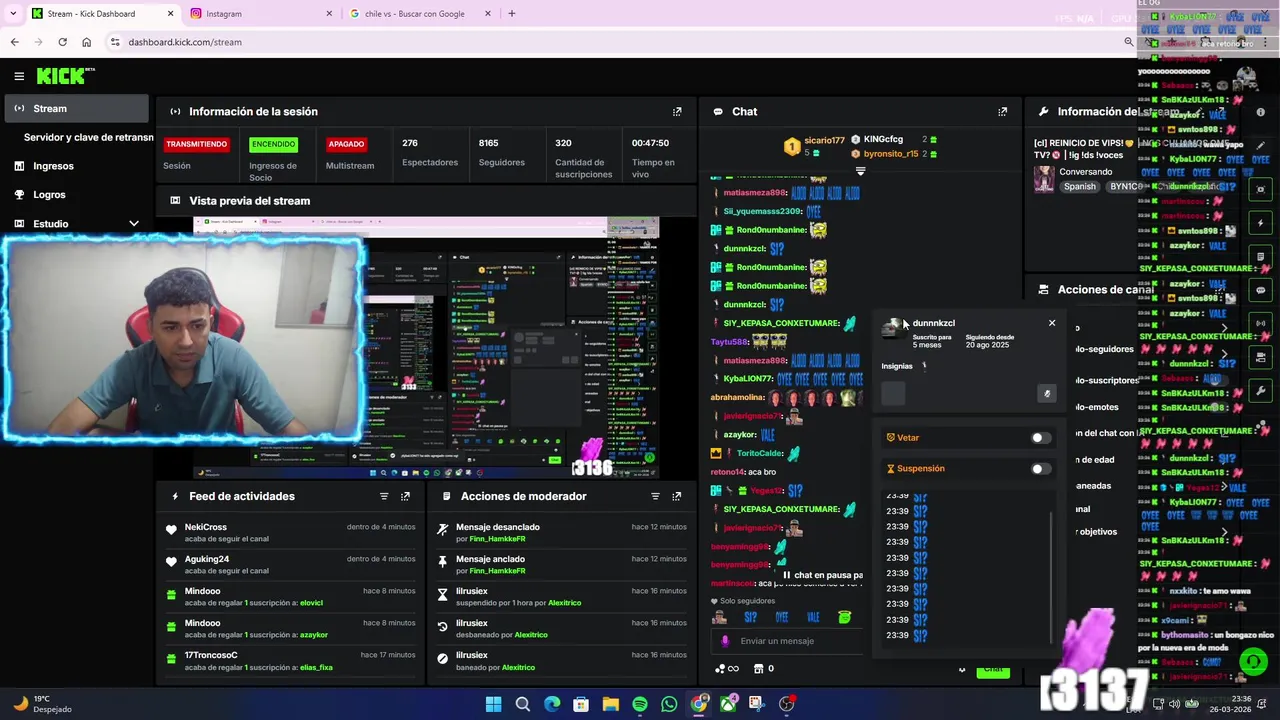Screen dimensions: 1280x720
Task: Open Finn_HamkkeFR link under Mensaje anclado
Action: pyautogui.click(x=497, y=571)
